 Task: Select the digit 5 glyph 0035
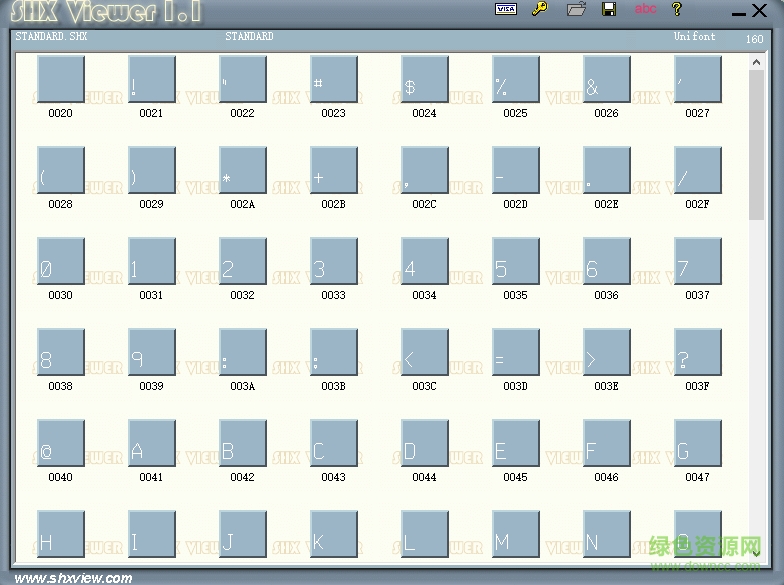click(x=515, y=261)
